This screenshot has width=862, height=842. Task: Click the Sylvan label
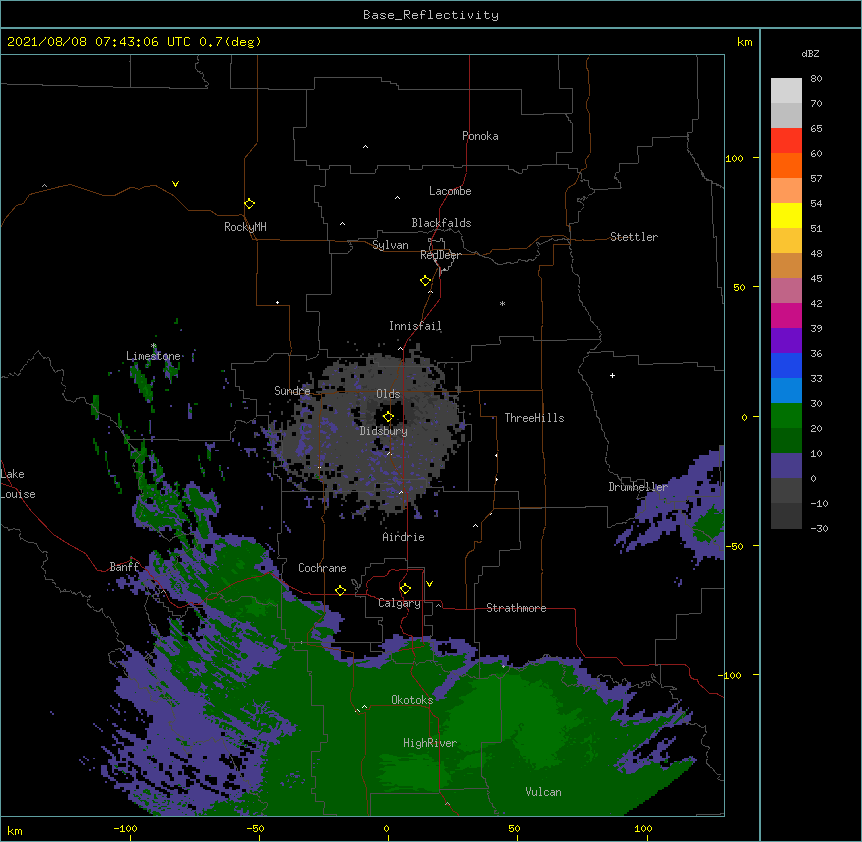point(390,245)
